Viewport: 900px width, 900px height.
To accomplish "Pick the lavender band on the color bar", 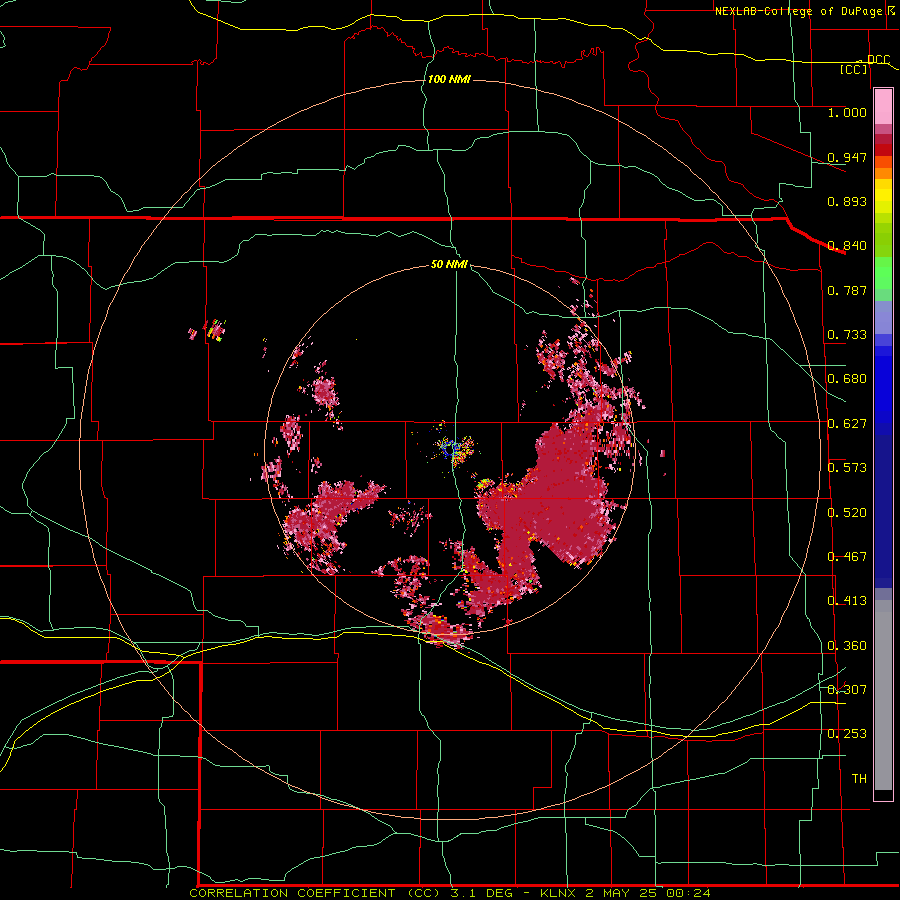I will point(883,318).
